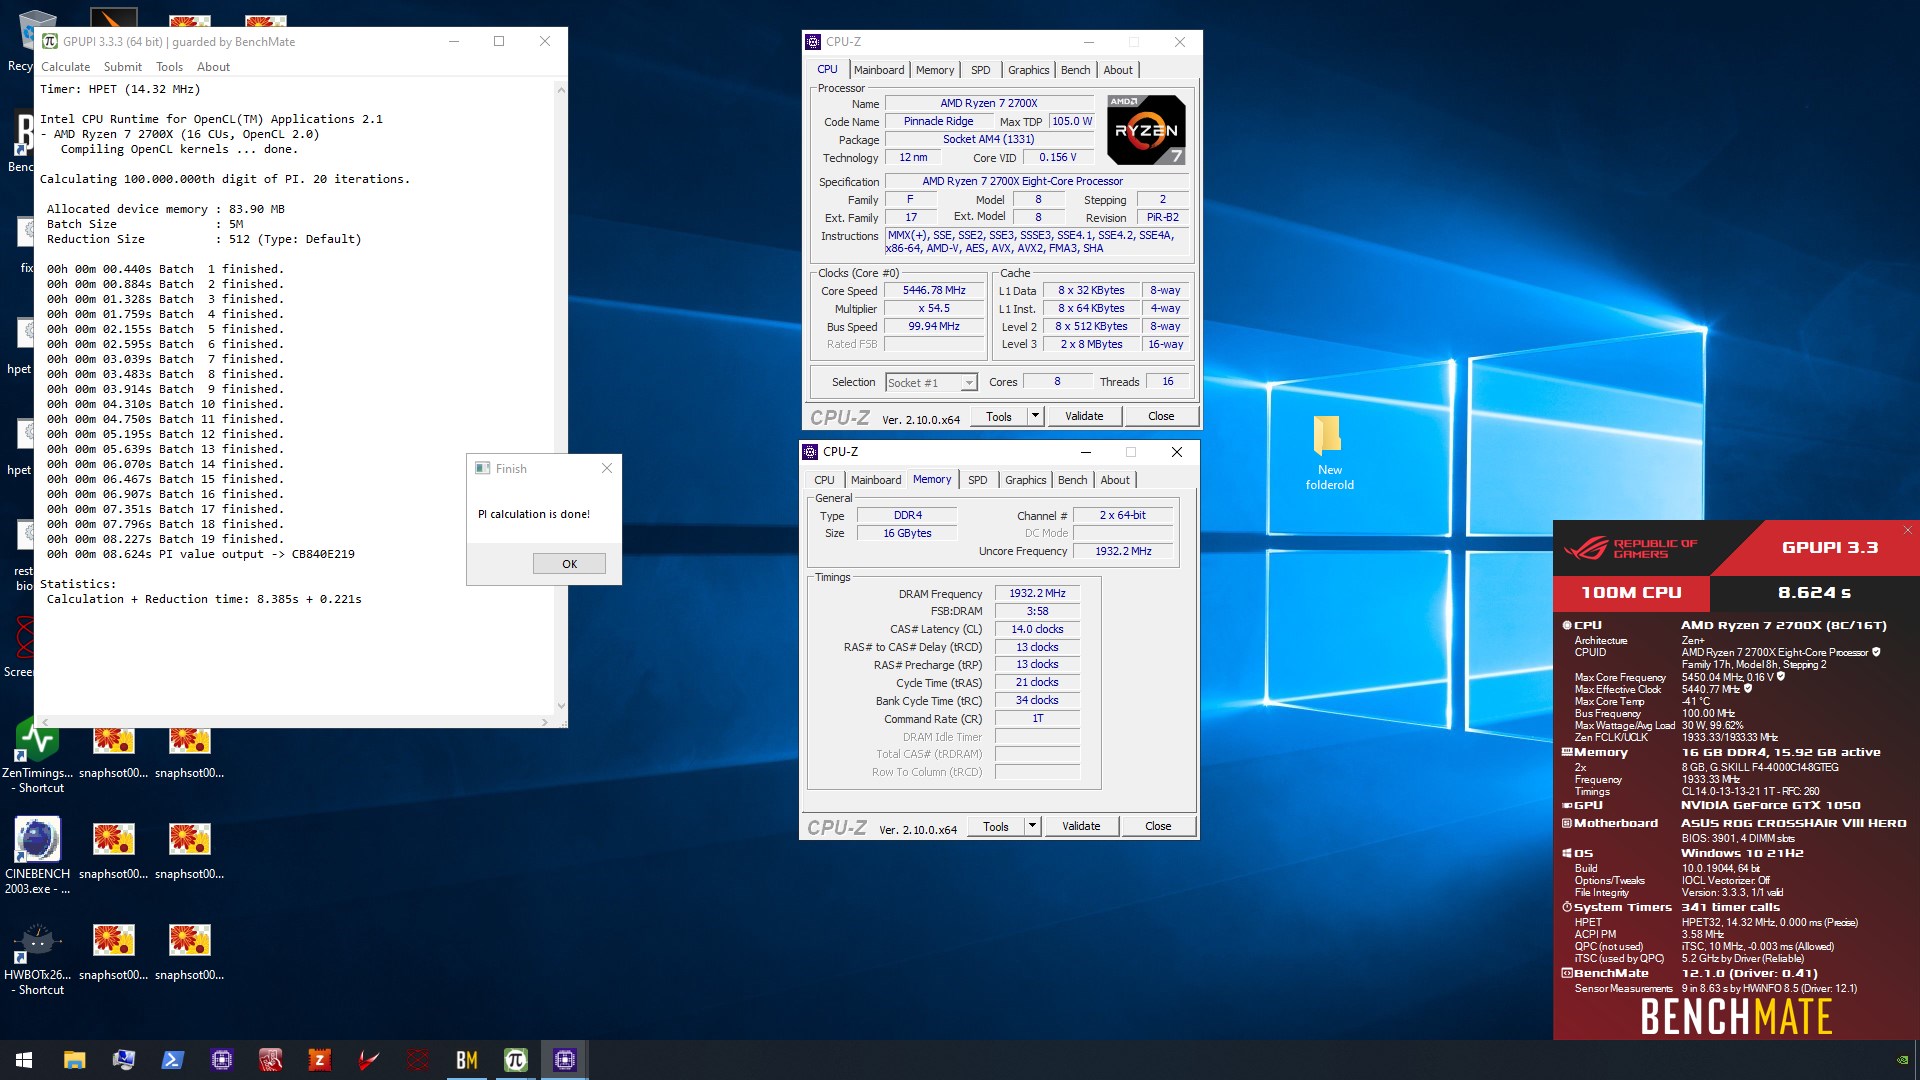Click the Republic of Gamers logo
1920x1080 pixels.
click(x=1631, y=548)
